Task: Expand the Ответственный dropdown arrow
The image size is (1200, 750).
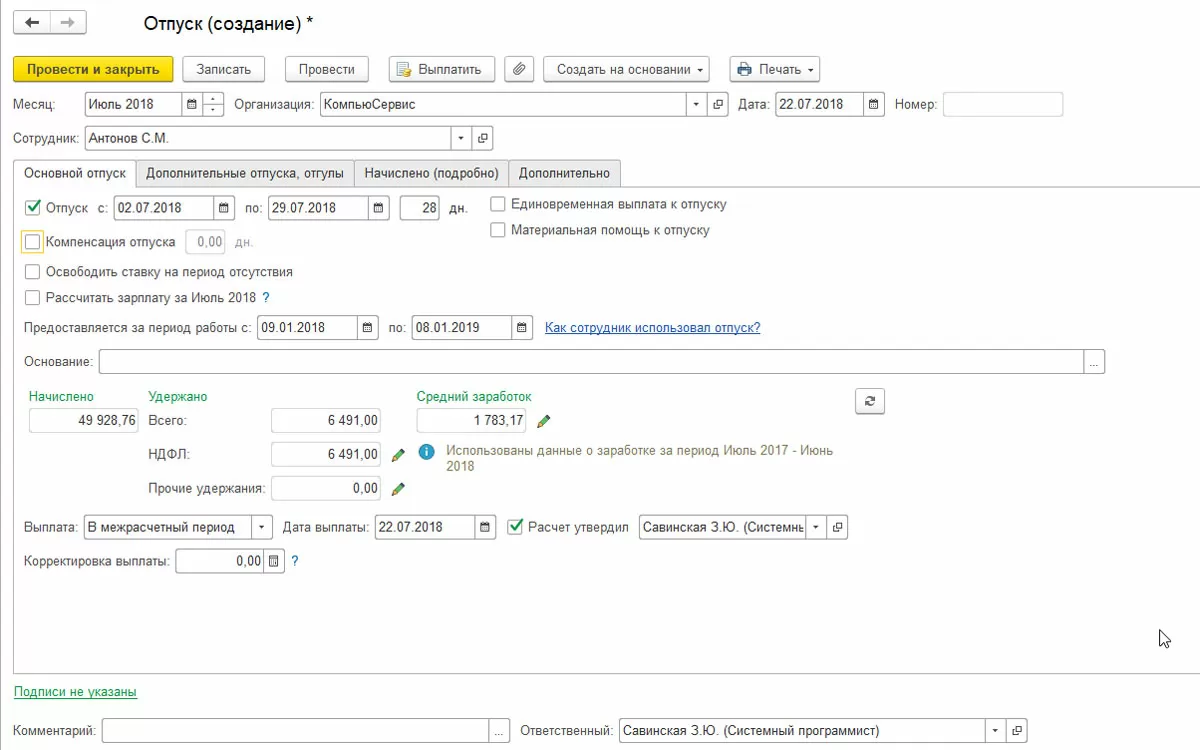Action: coord(995,731)
